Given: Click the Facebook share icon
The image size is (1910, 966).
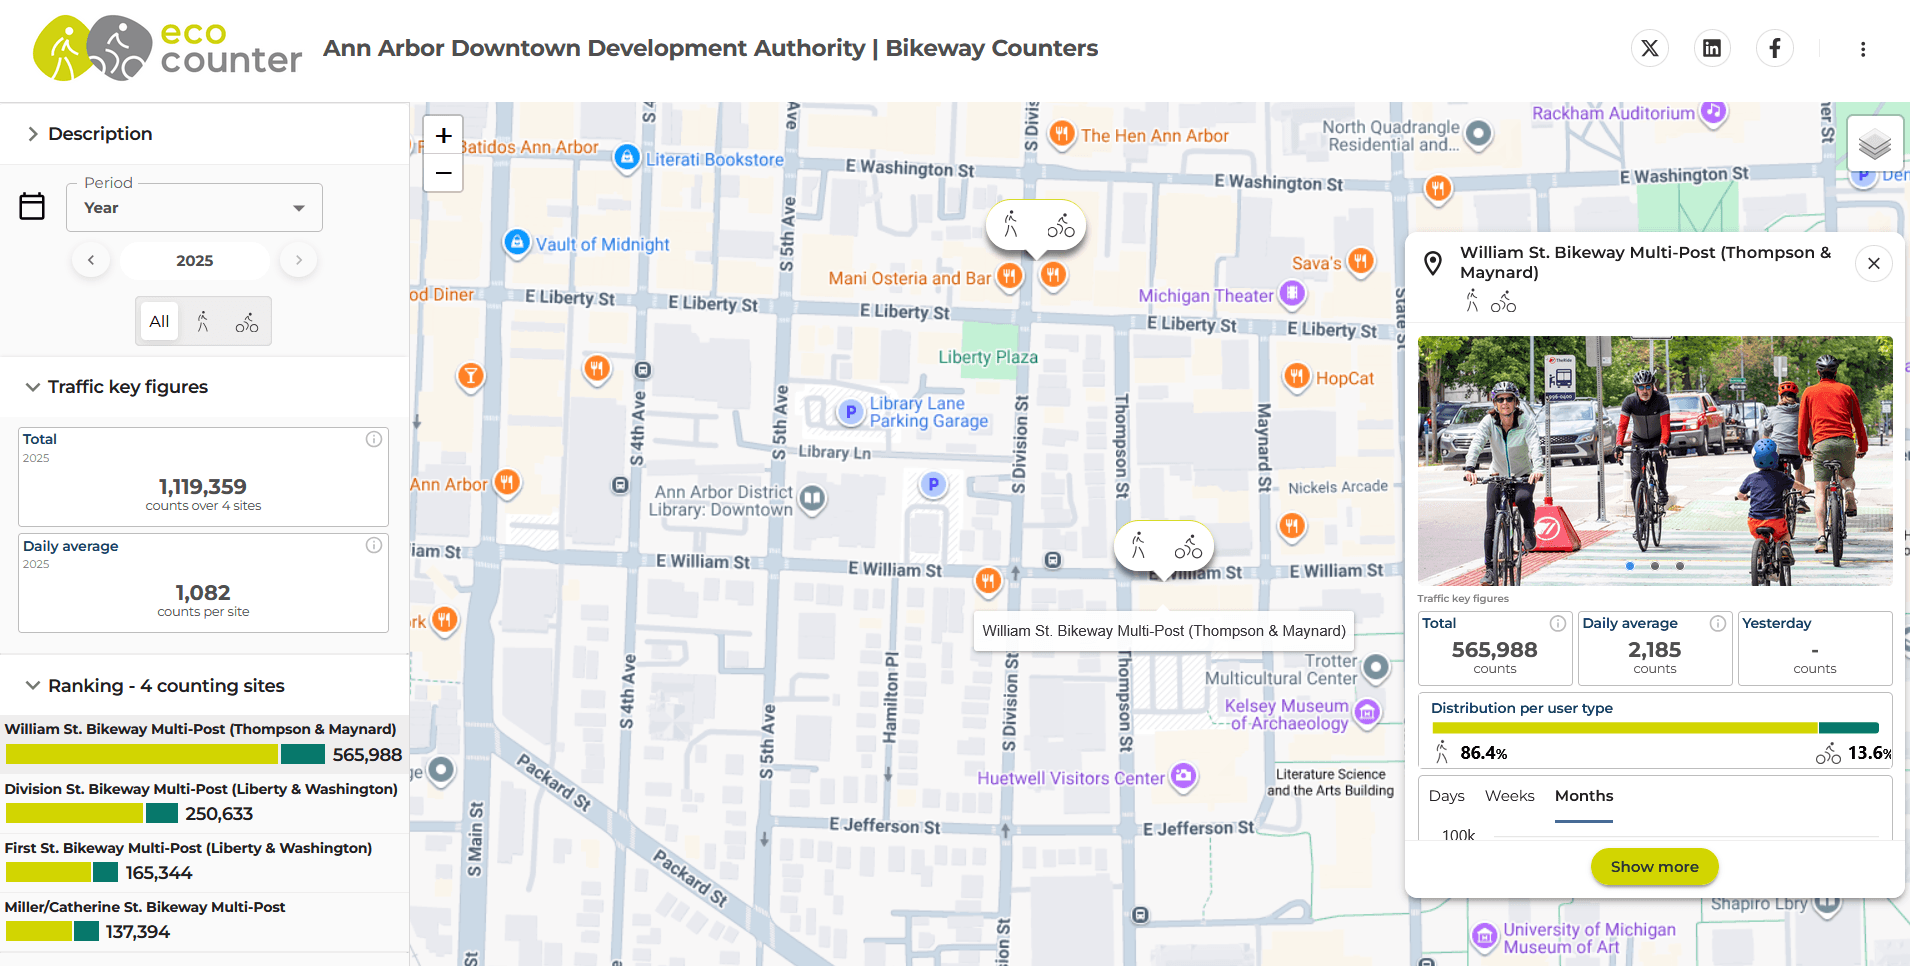Looking at the screenshot, I should [x=1775, y=48].
